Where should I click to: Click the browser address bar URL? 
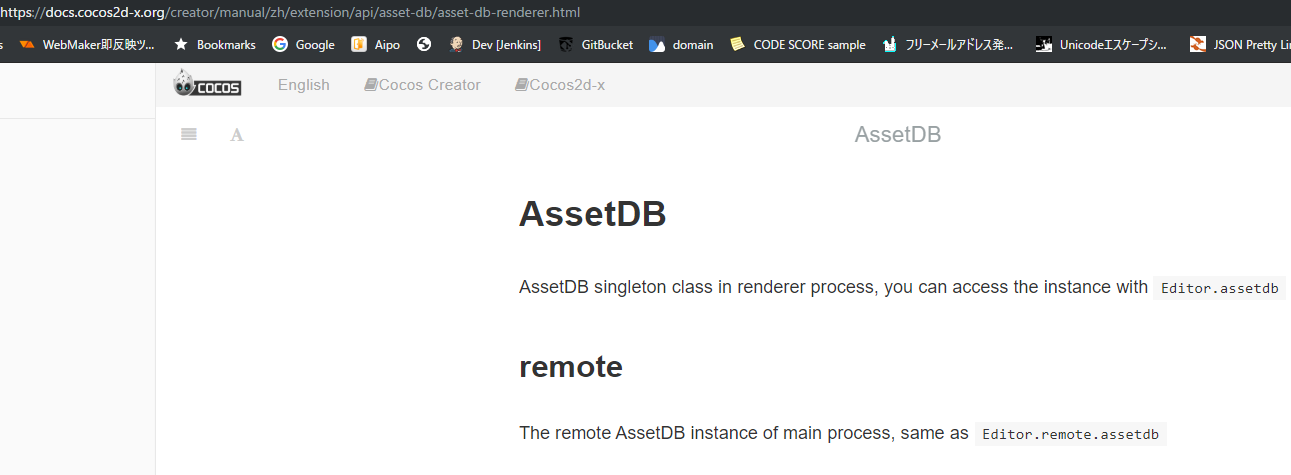(x=300, y=12)
